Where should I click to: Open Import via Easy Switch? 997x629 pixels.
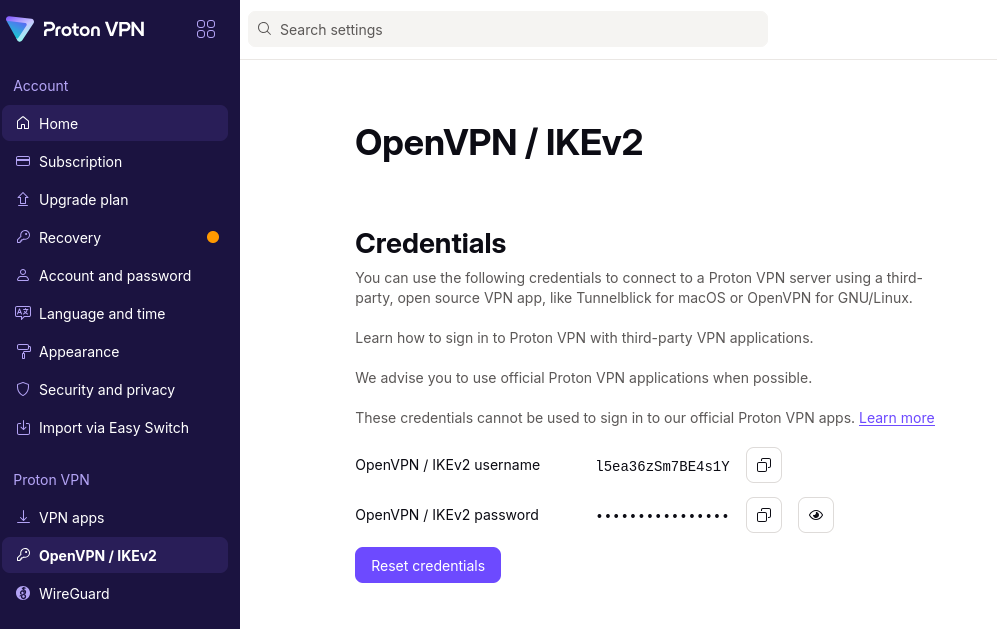(x=115, y=428)
